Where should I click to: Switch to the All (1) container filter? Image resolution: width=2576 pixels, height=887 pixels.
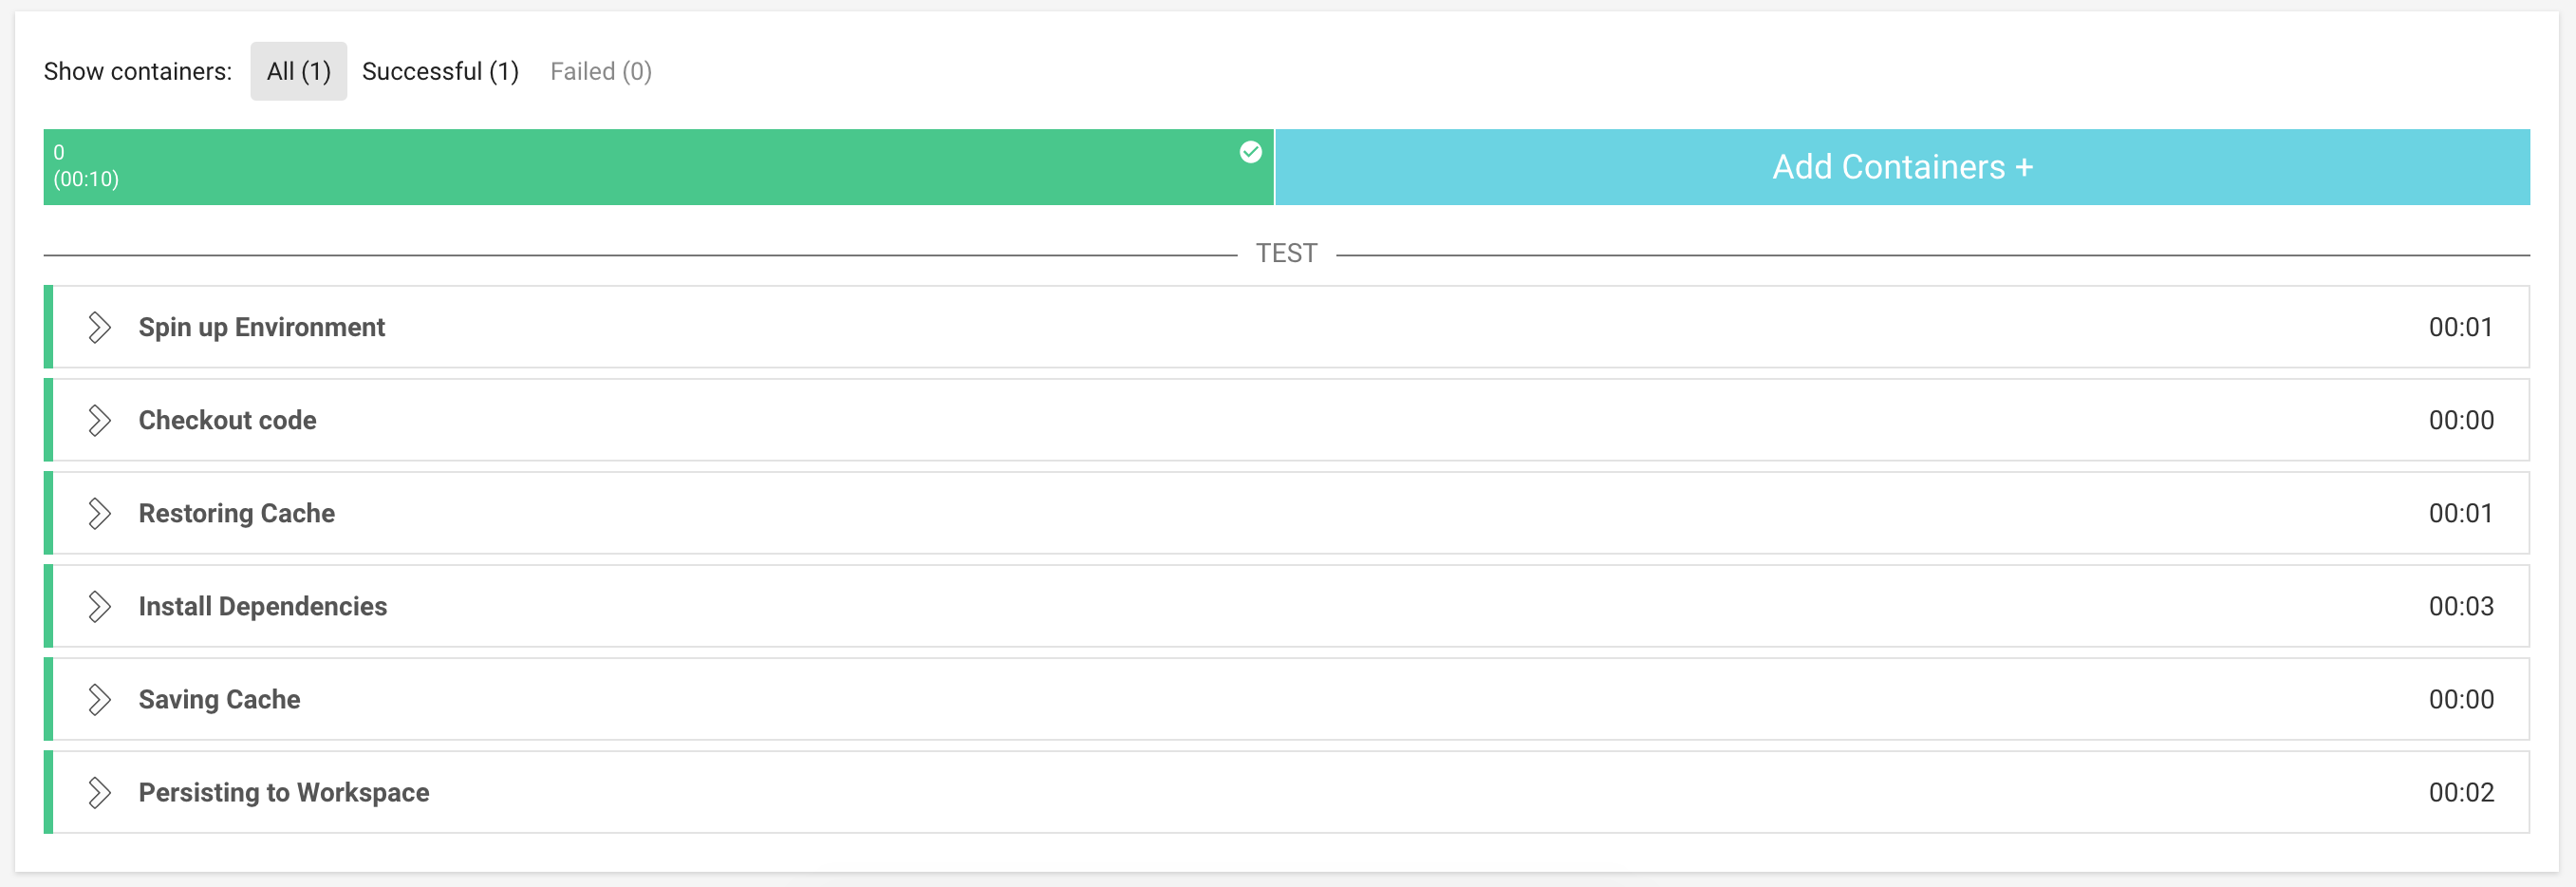(x=298, y=70)
